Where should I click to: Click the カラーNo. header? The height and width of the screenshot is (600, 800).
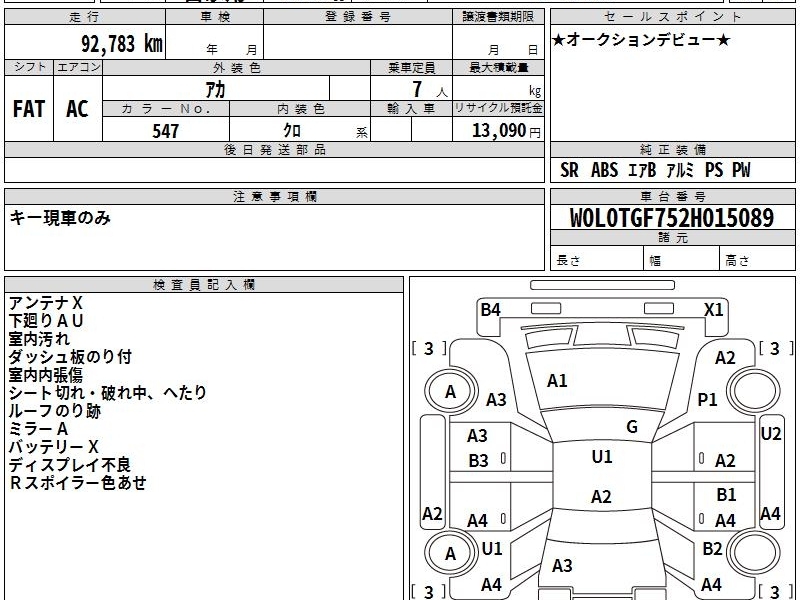166,109
